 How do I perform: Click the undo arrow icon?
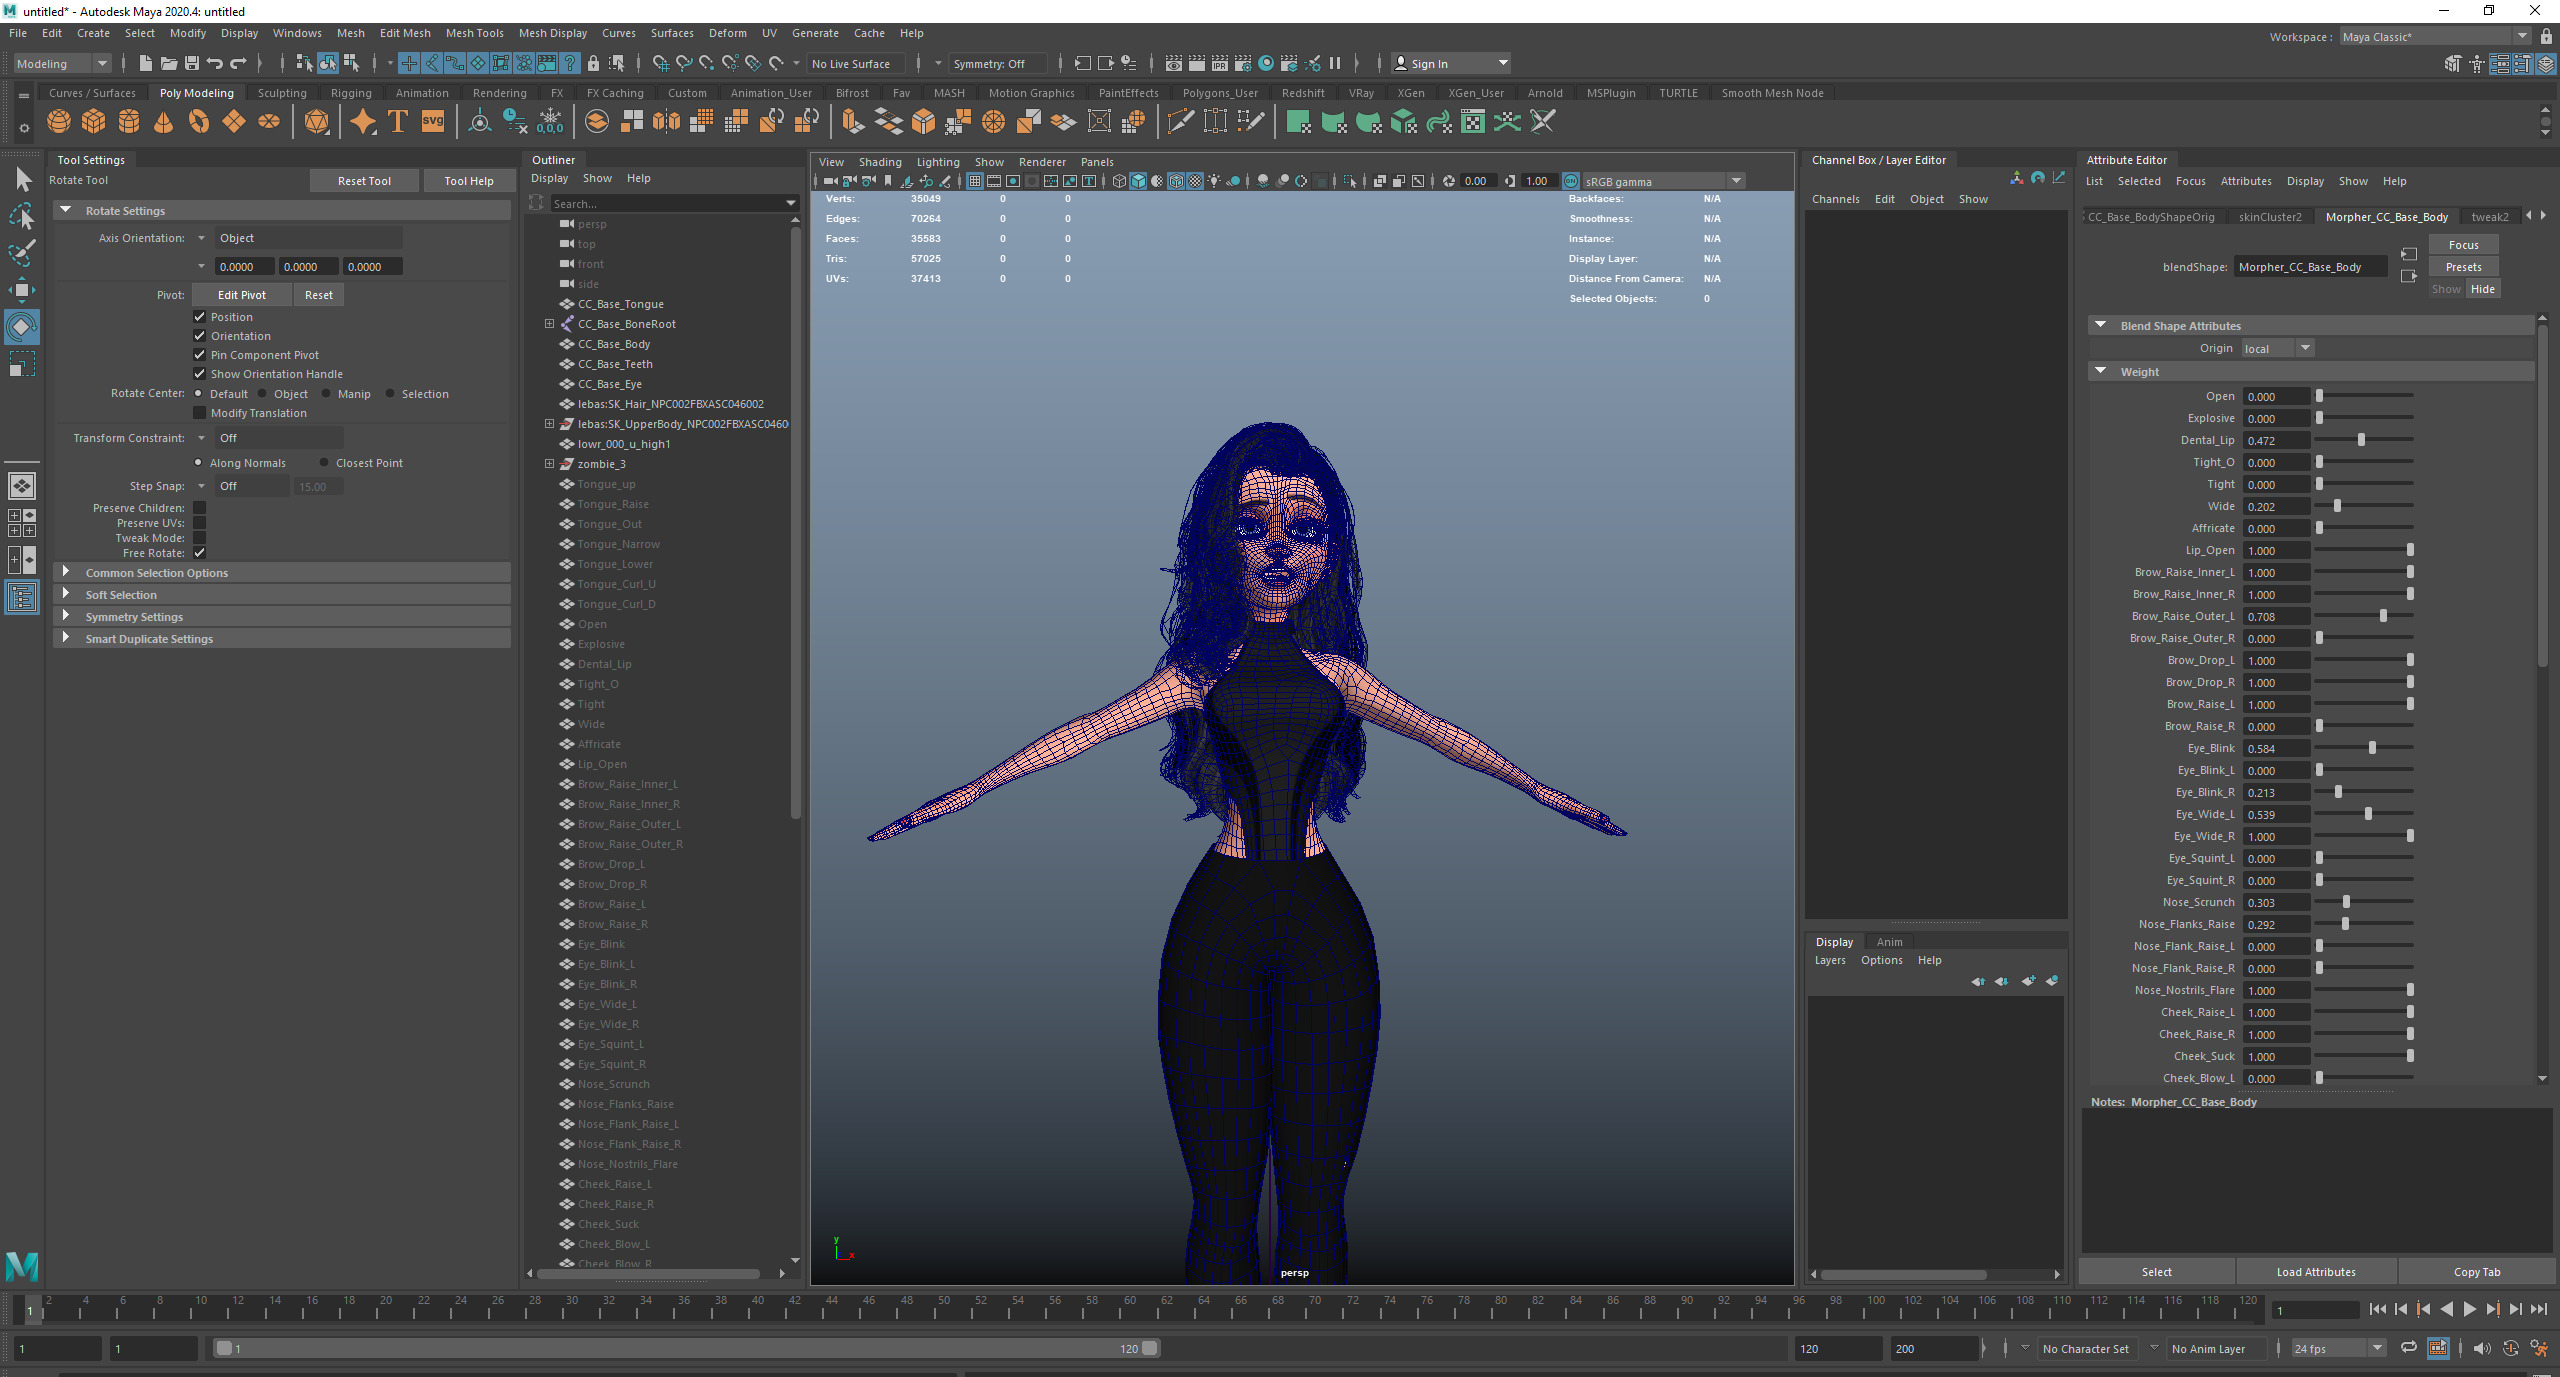(215, 63)
